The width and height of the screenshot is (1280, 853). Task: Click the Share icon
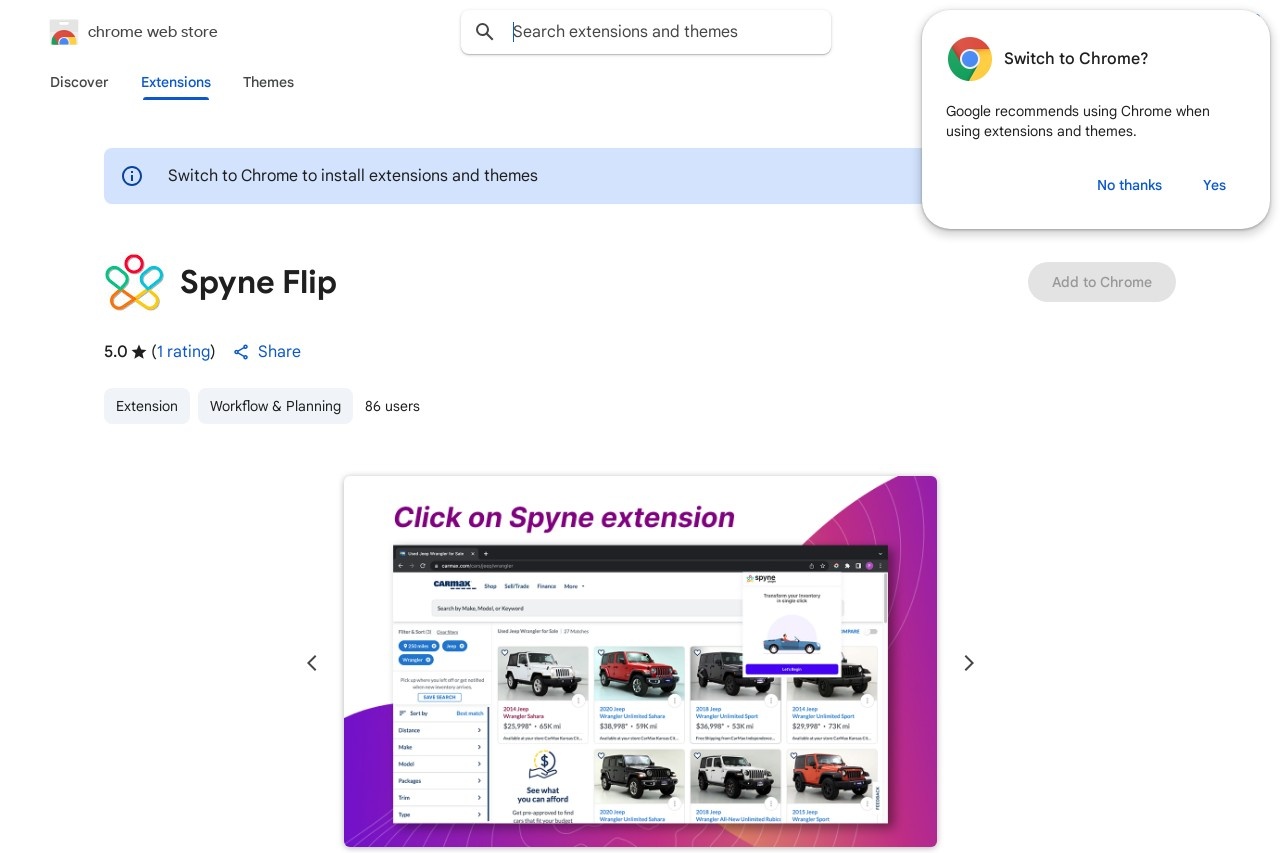(x=241, y=352)
